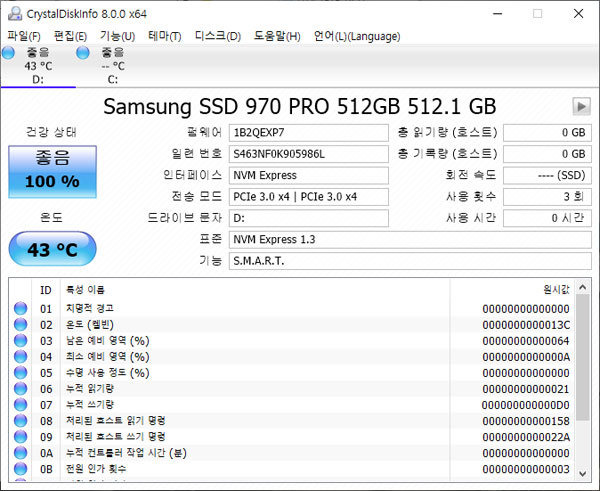Select the C: disk tab
Viewport: 600px width, 491px height.
point(113,65)
